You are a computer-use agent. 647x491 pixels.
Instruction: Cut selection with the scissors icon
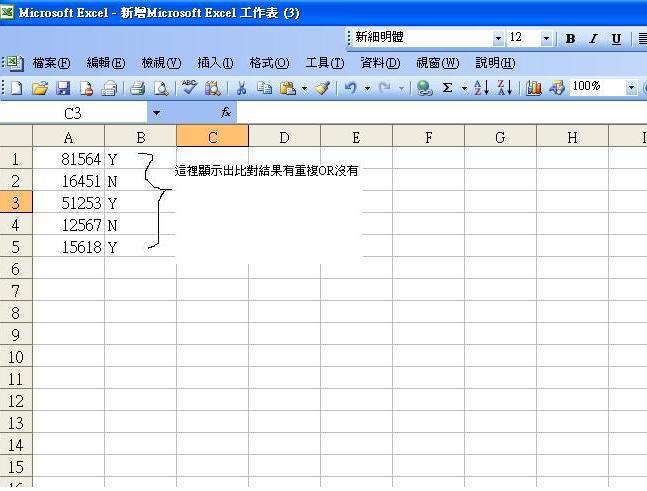point(242,88)
